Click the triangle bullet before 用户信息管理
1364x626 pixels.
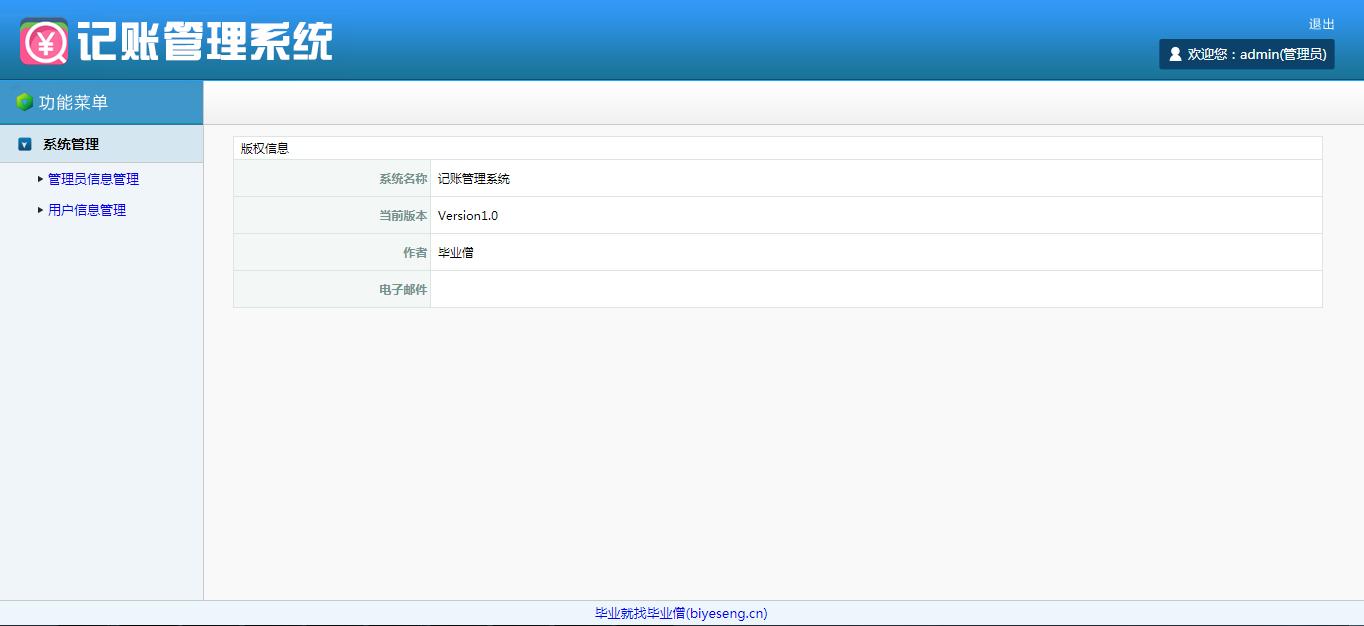[x=40, y=210]
